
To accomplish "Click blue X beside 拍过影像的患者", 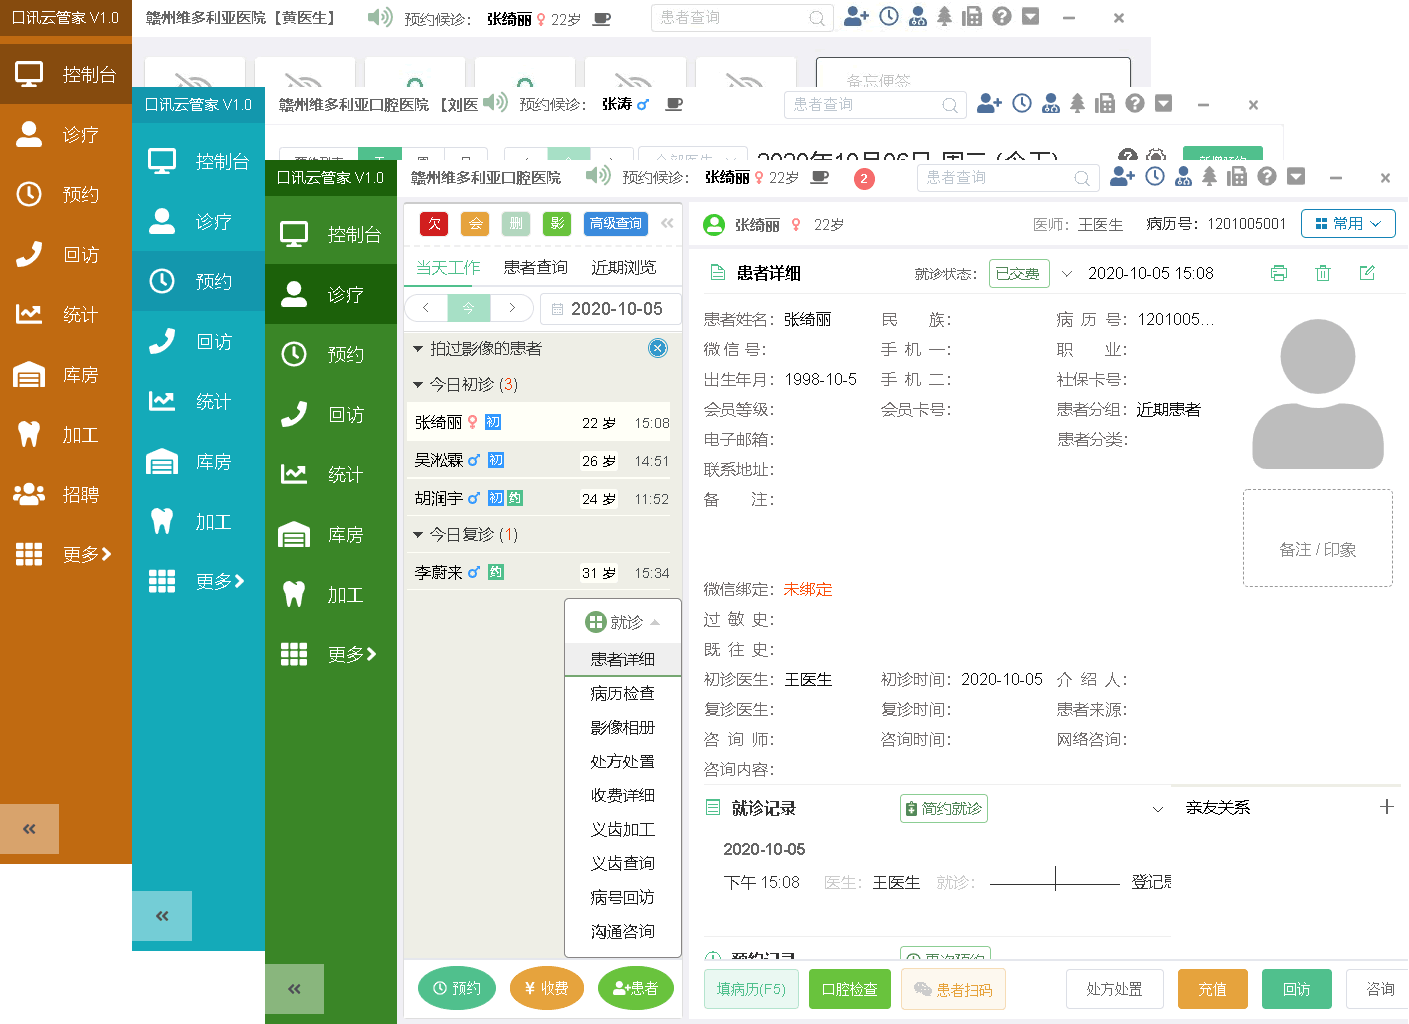I will point(657,348).
